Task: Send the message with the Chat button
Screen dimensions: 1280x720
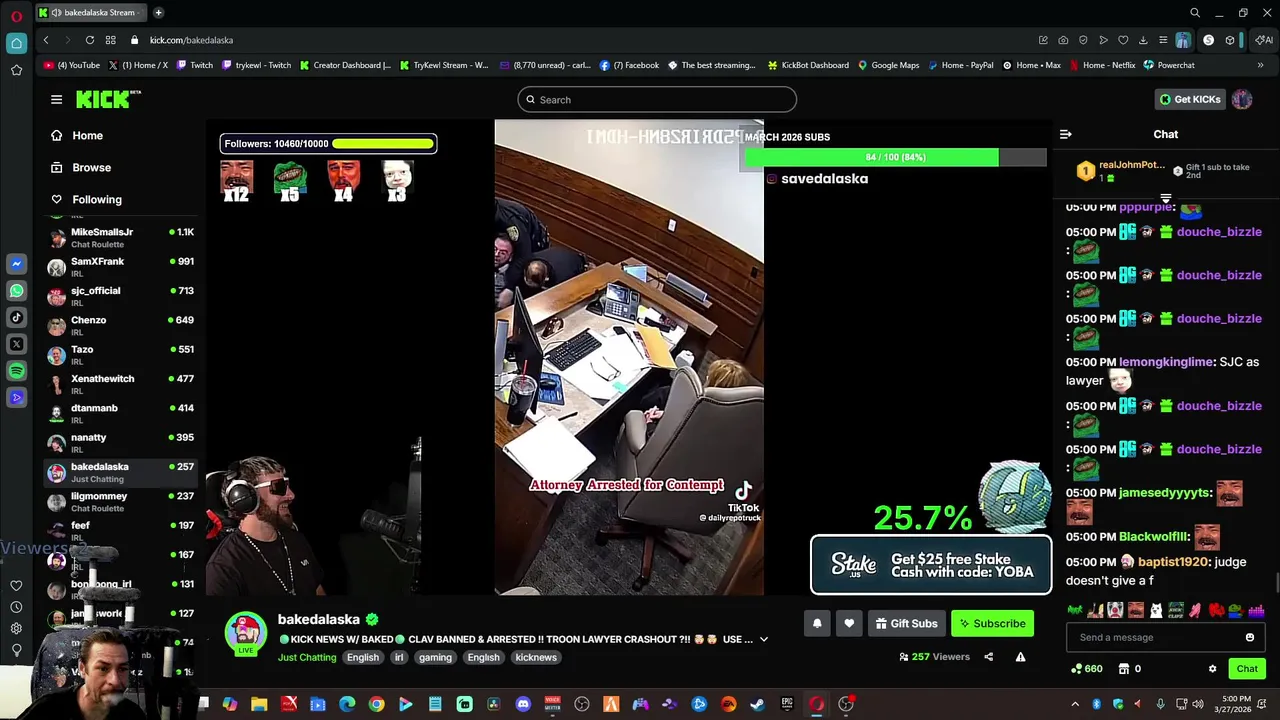Action: coord(1247,668)
